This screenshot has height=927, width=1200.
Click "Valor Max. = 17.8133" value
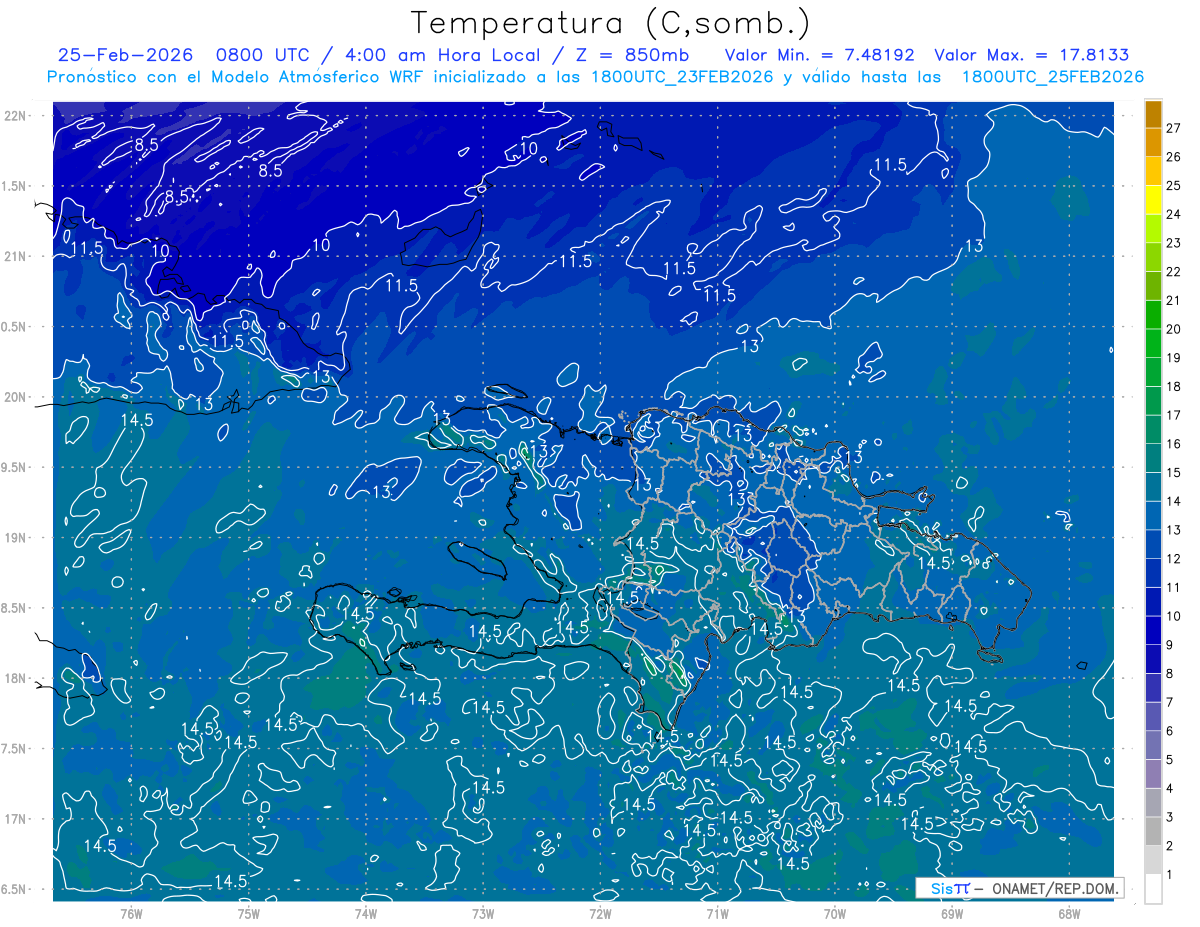1031,55
